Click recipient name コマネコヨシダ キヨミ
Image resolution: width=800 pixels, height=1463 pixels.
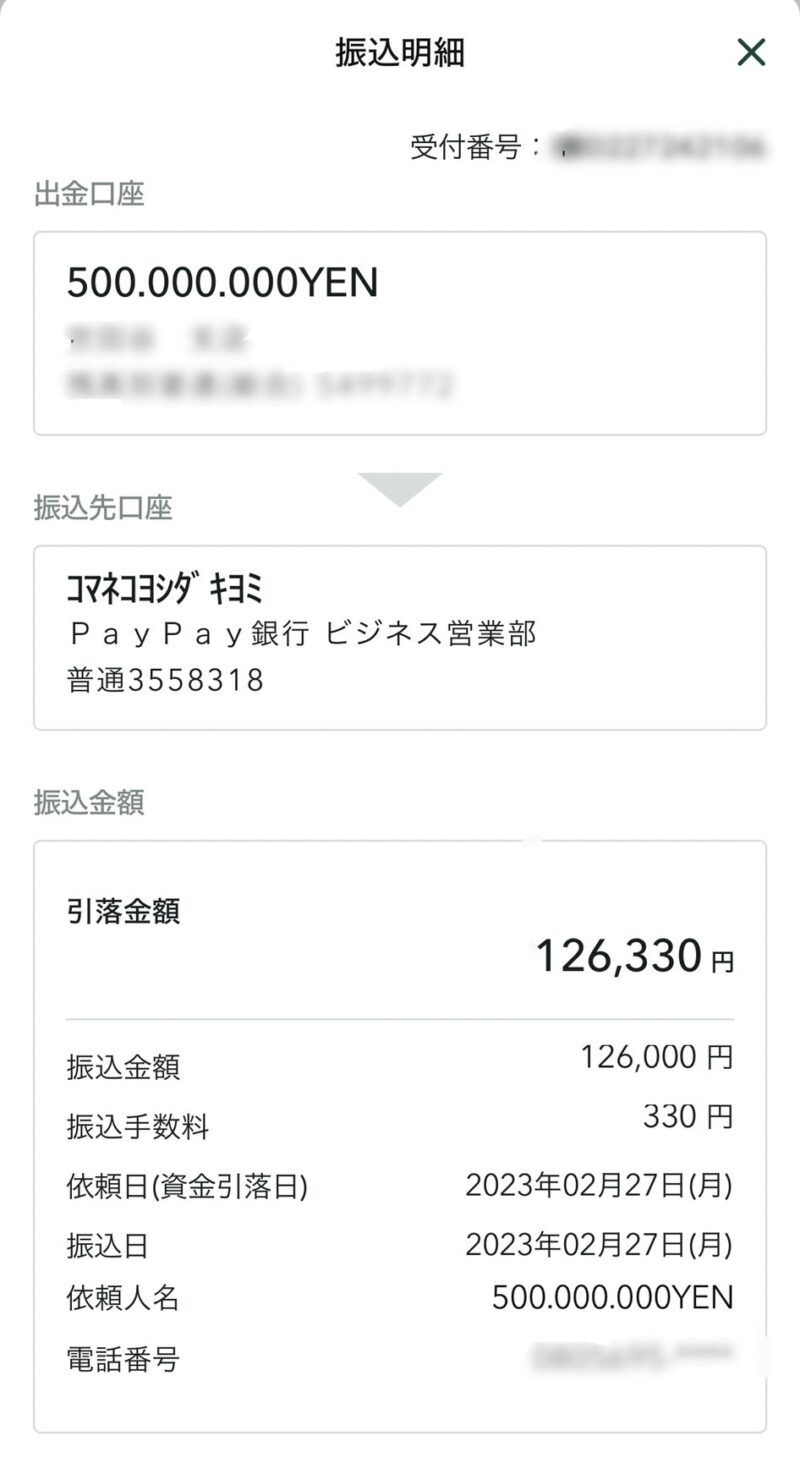pos(165,590)
